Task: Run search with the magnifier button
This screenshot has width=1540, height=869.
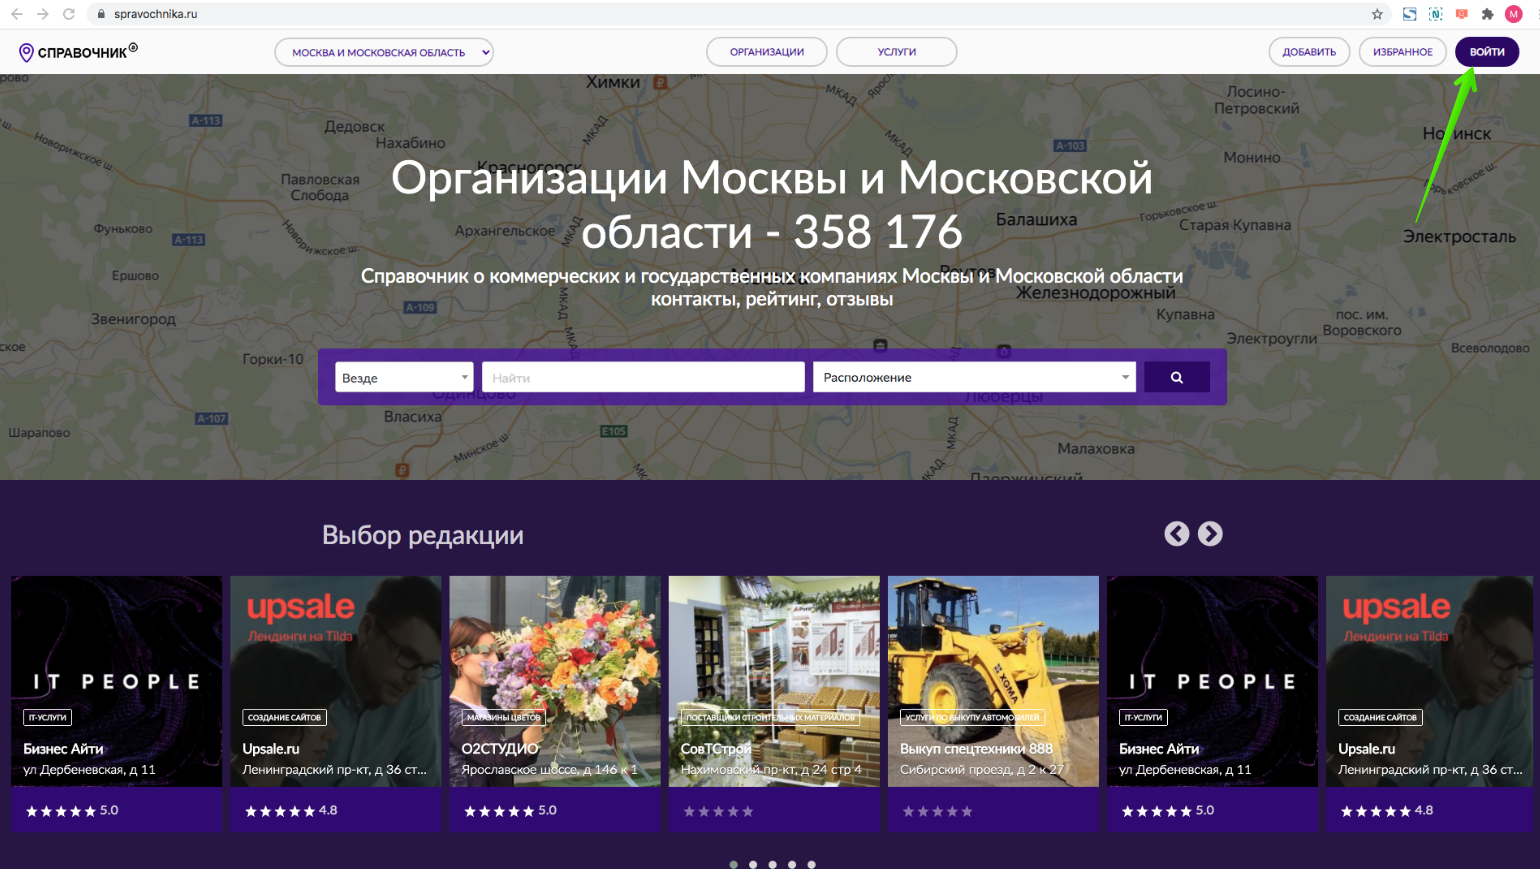Action: click(x=1177, y=377)
